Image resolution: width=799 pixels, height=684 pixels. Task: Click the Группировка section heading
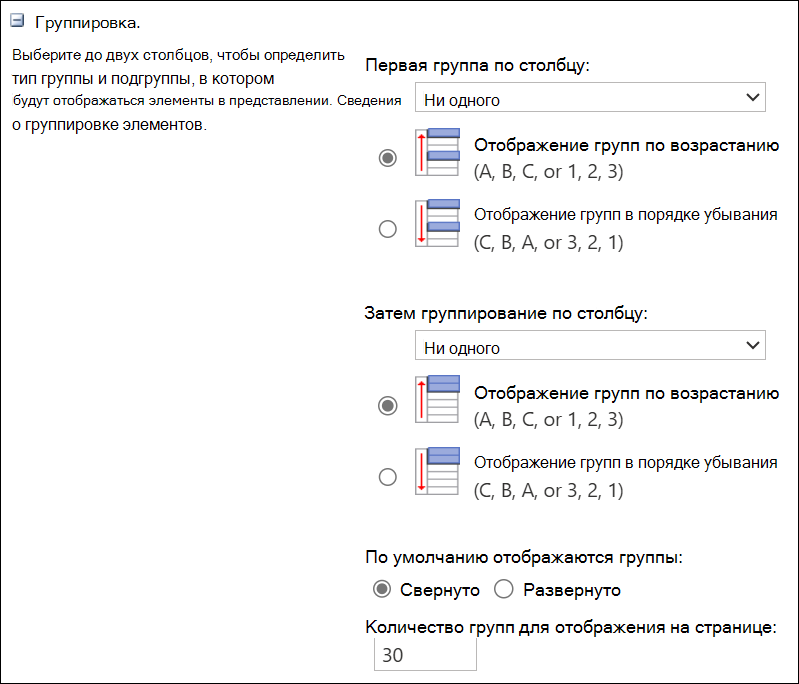click(87, 23)
